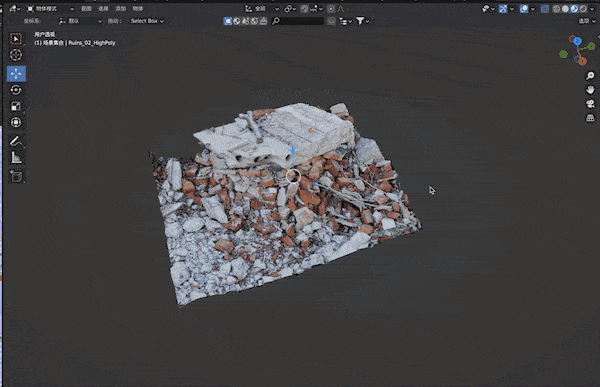
Task: Activate the Scale tool
Action: click(16, 106)
